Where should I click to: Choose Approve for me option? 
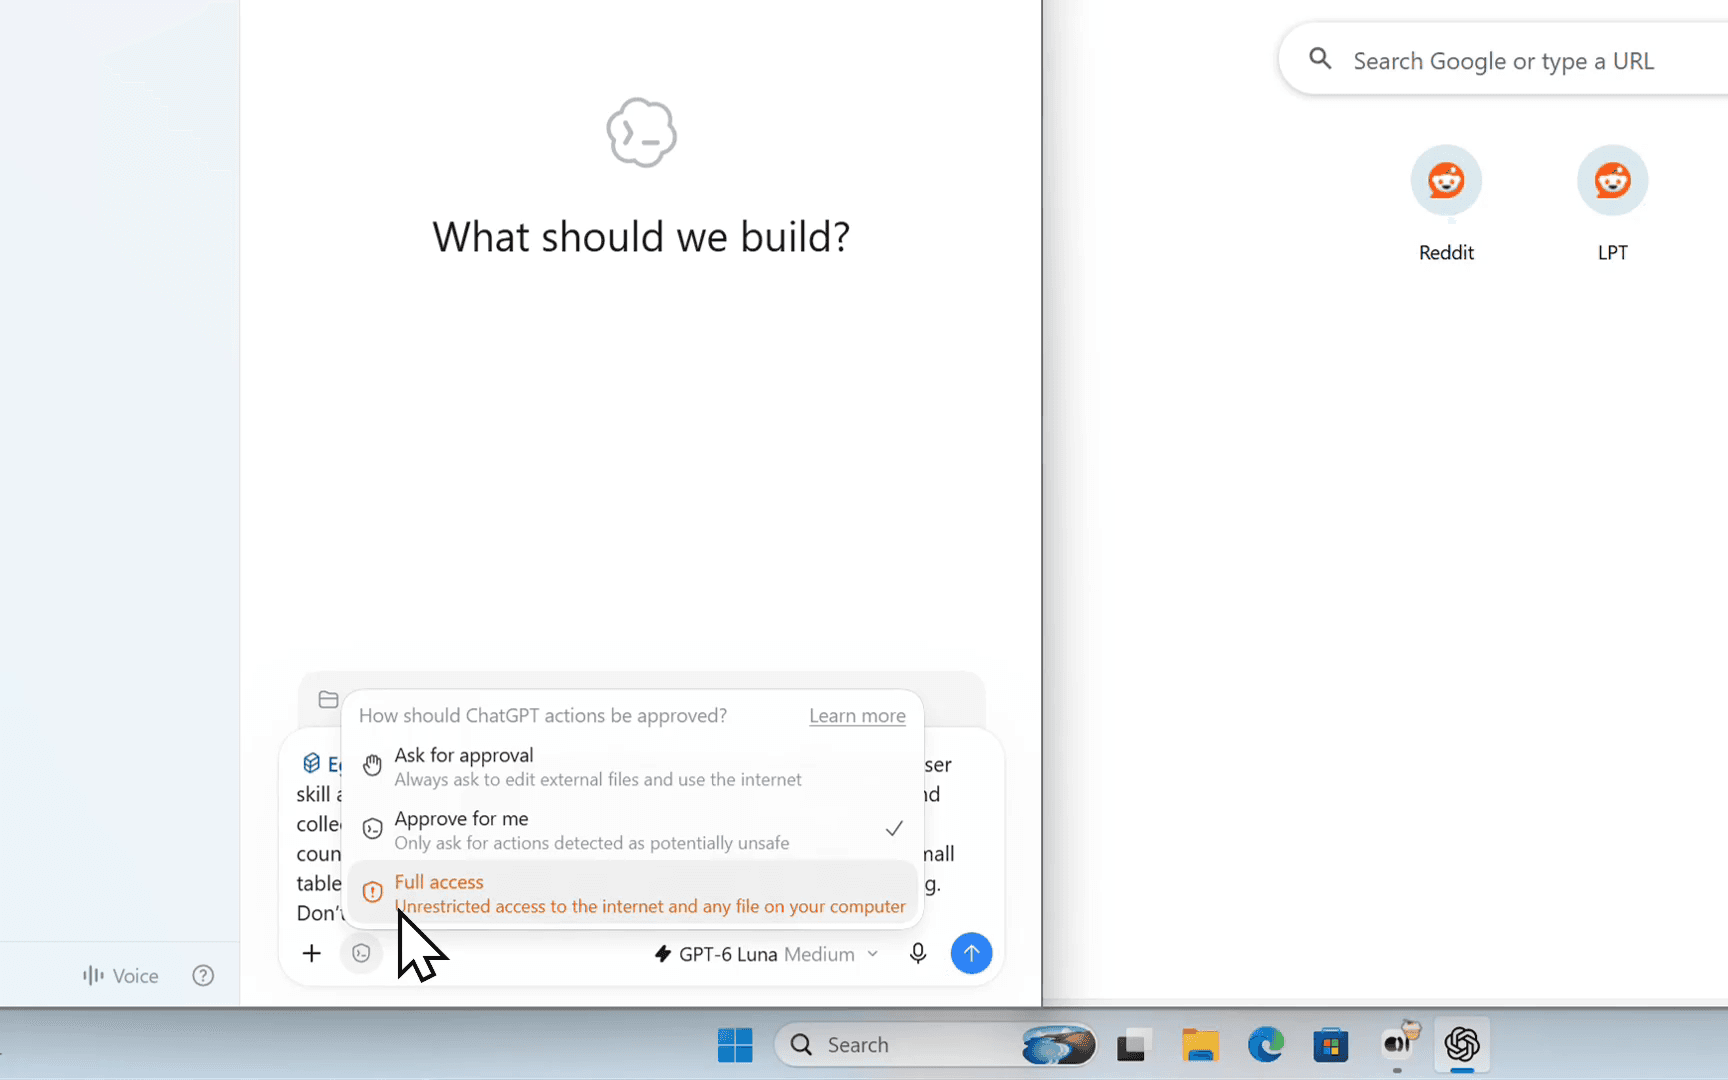632,830
